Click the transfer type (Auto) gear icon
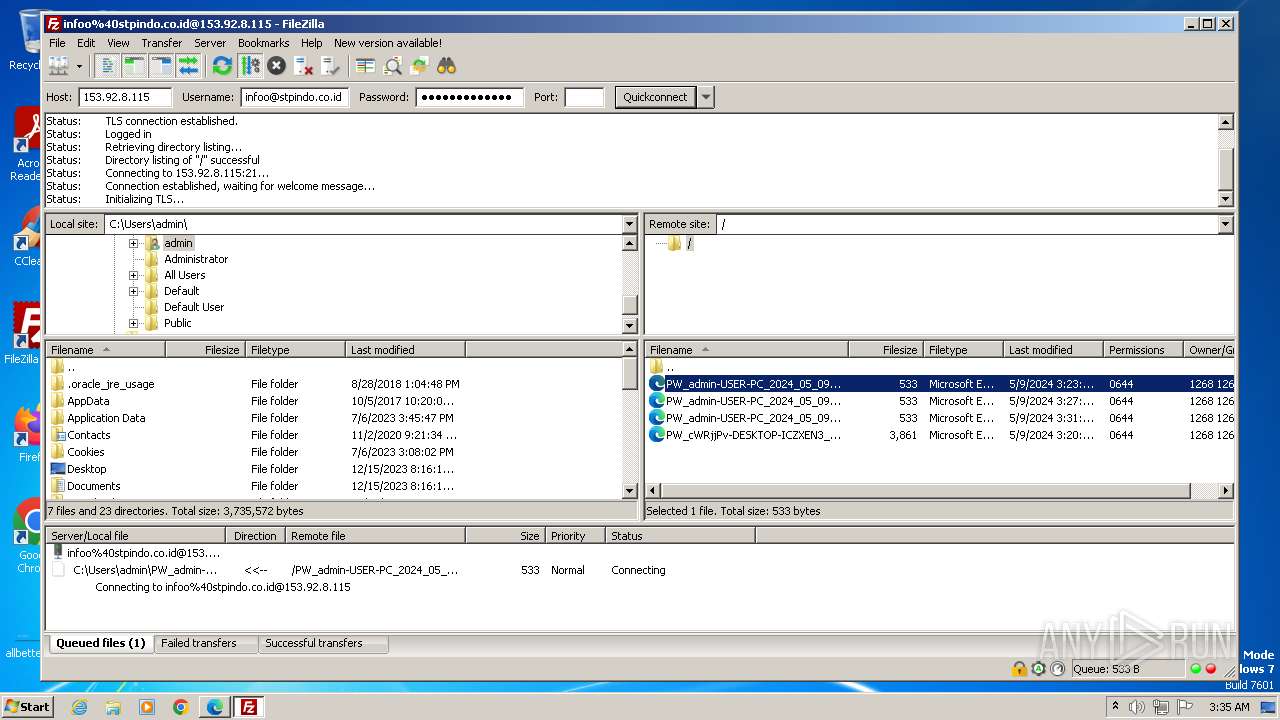Viewport: 1280px width, 720px height. click(x=1038, y=669)
